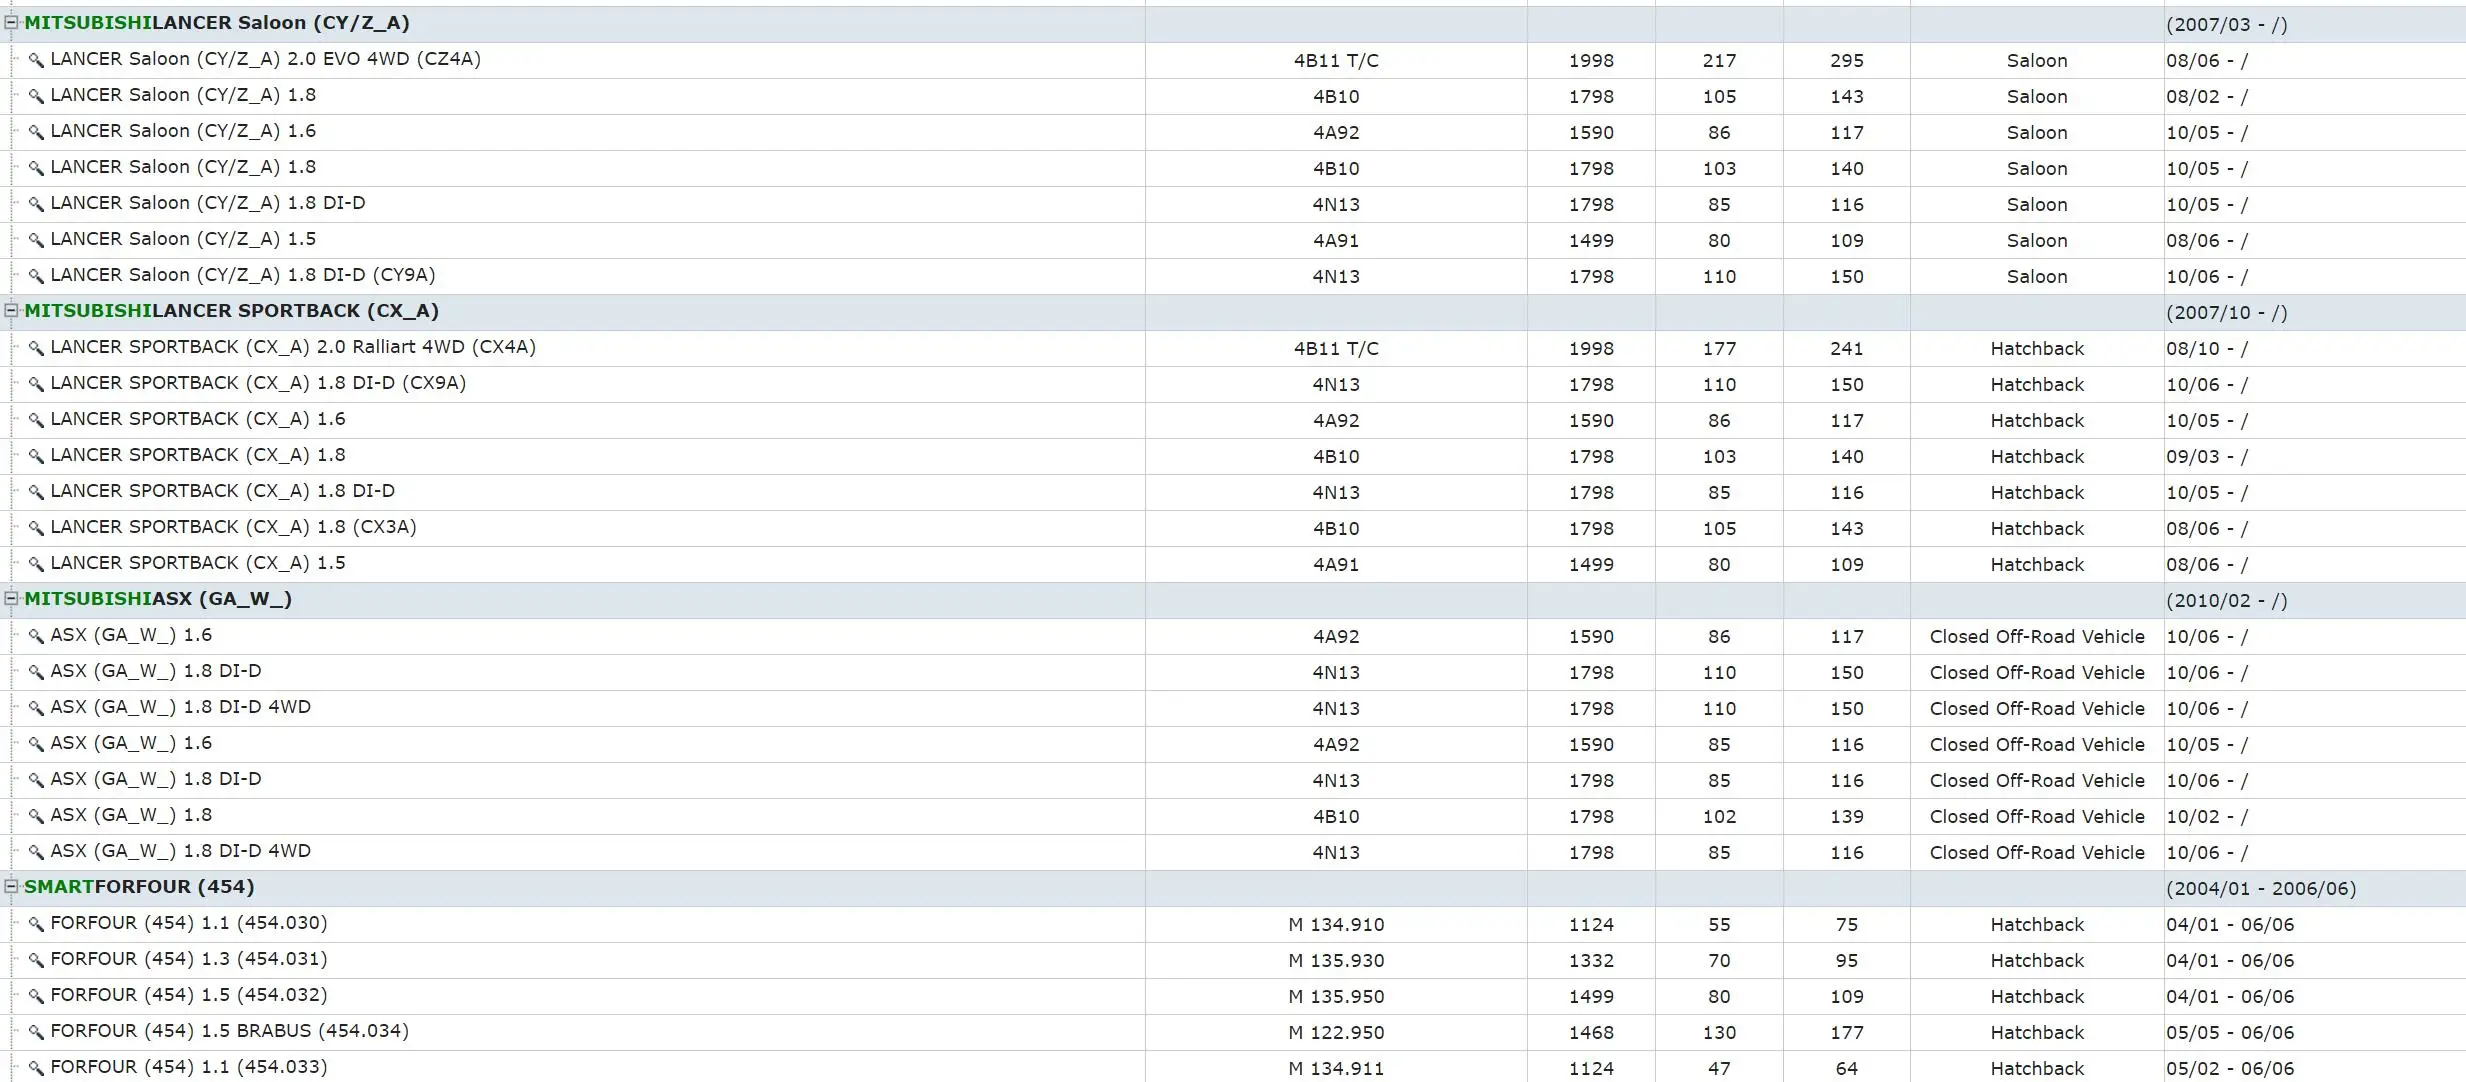Viewport: 2466px width, 1082px height.
Task: Click magnifier icon for LANCER Saloon 2.0 EVO 4WD (CZ4A)
Action: 36,60
